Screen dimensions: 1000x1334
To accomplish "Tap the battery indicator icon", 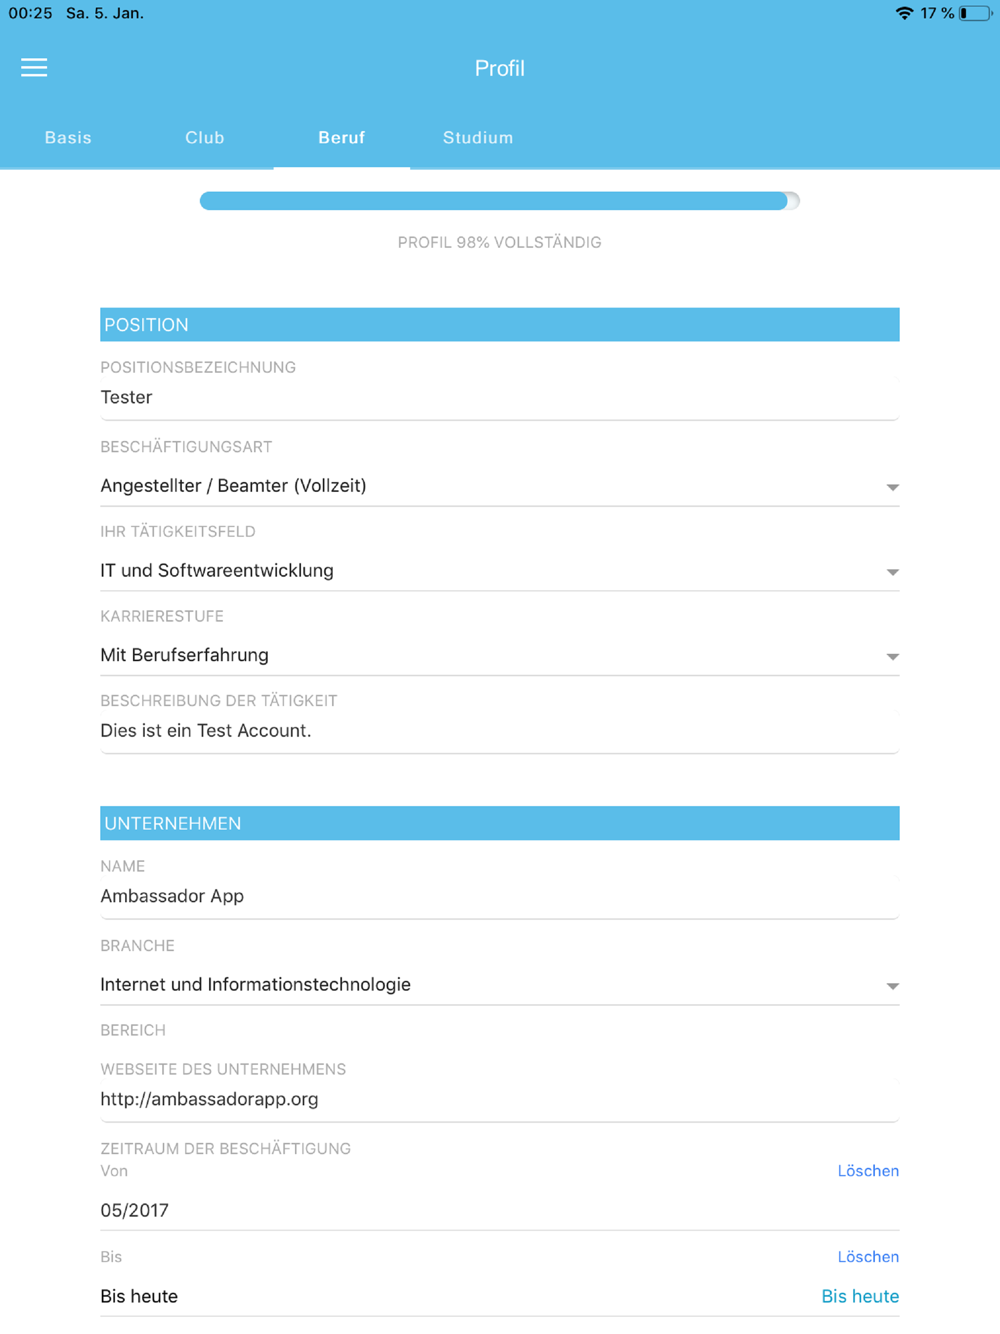I will (x=975, y=13).
